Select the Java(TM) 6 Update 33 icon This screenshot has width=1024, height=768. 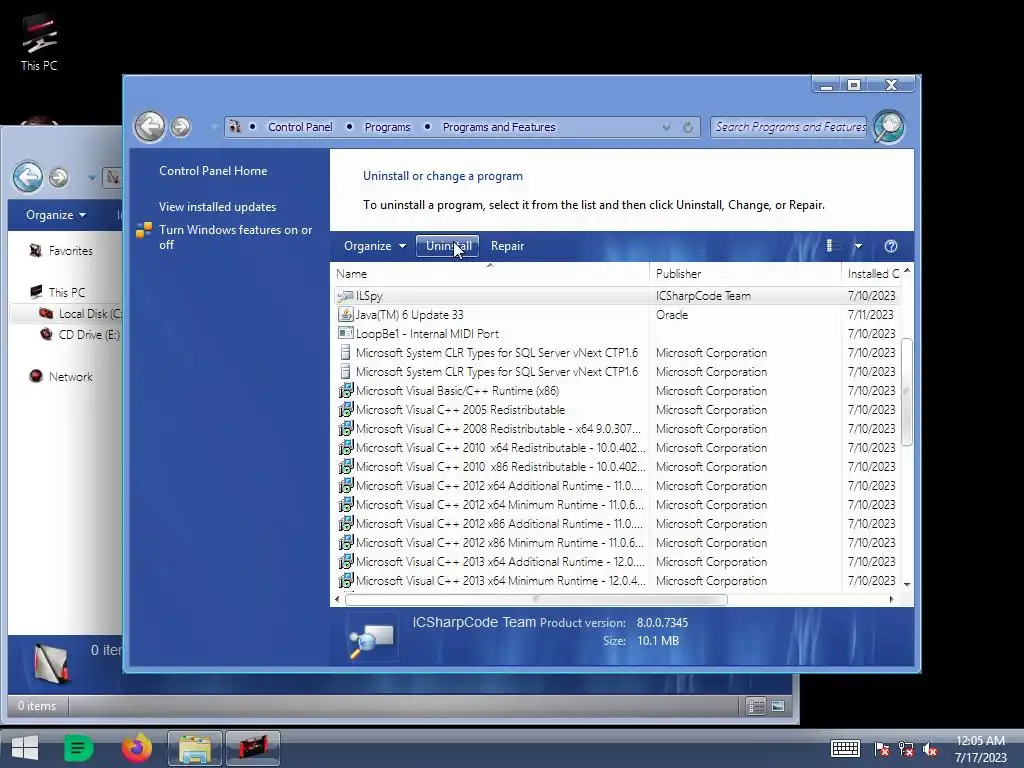[x=345, y=315]
